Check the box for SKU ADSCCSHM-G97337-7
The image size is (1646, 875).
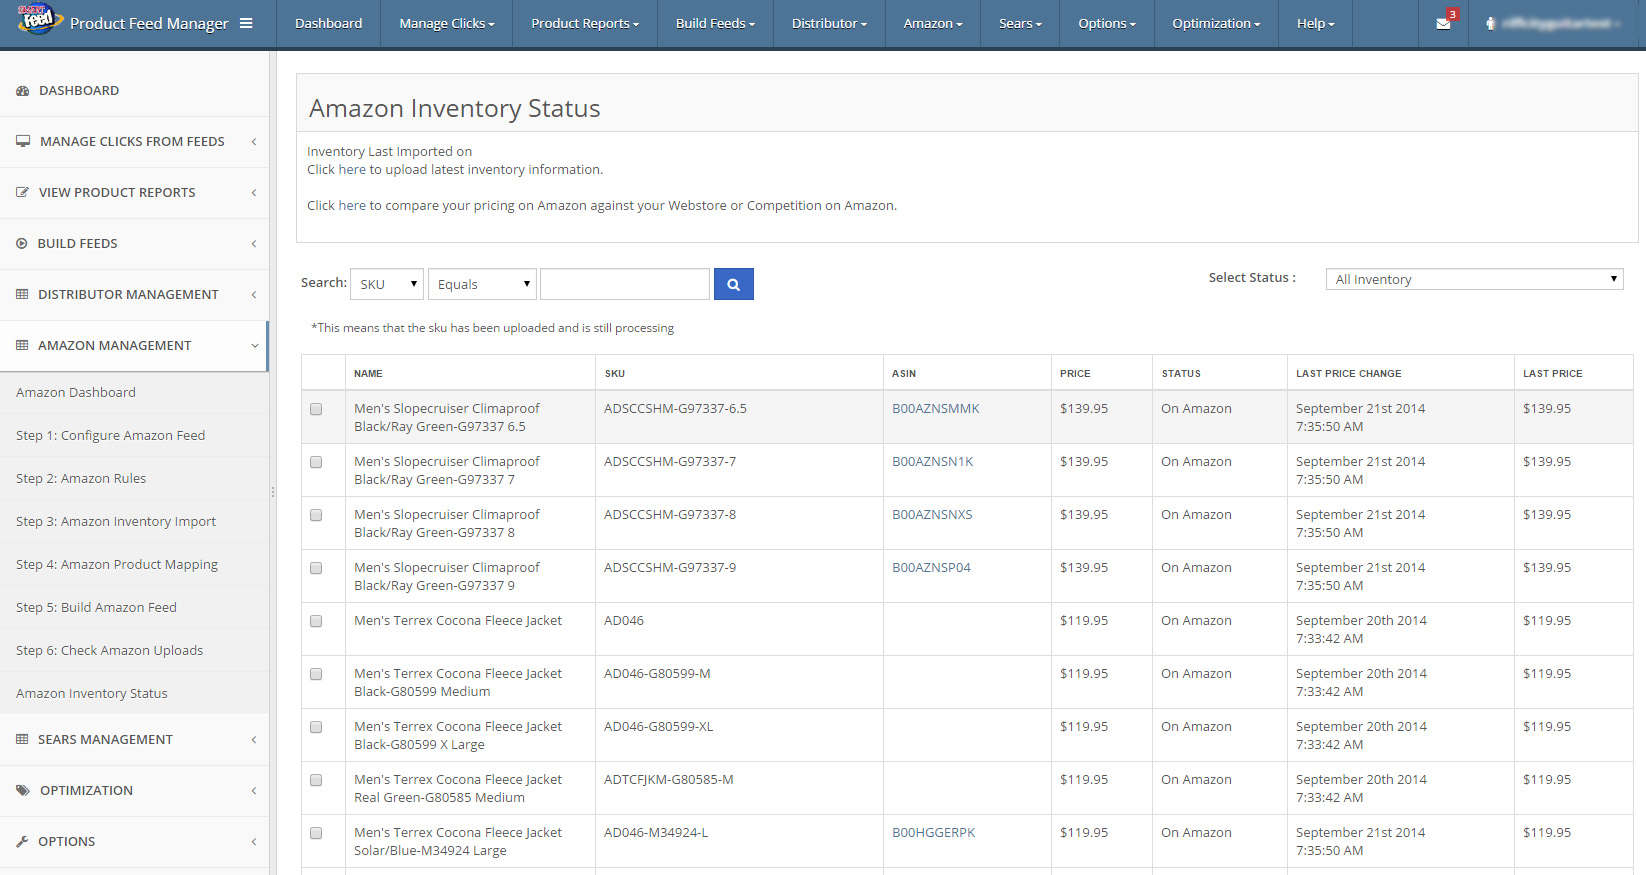tap(316, 462)
